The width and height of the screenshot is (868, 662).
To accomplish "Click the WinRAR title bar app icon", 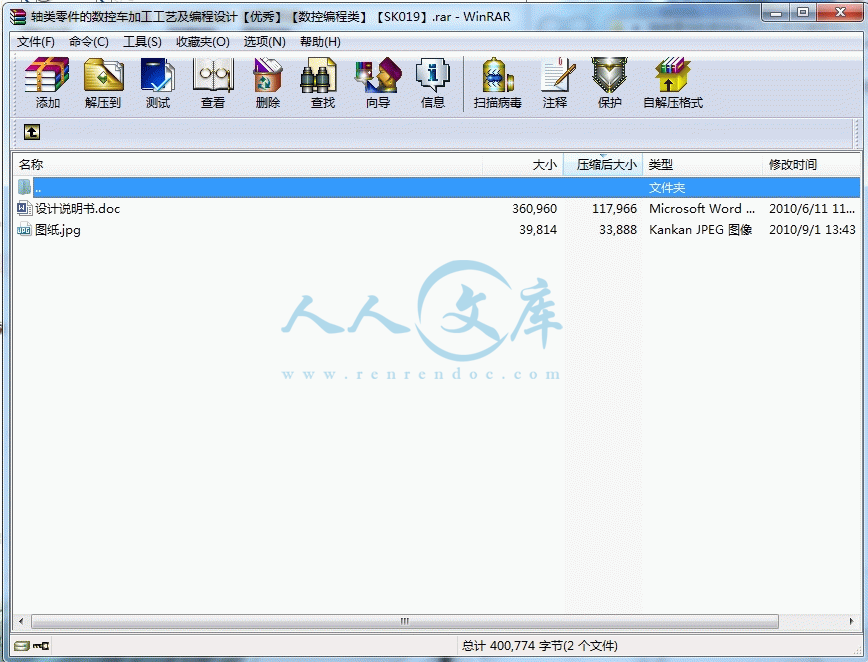I will [18, 17].
